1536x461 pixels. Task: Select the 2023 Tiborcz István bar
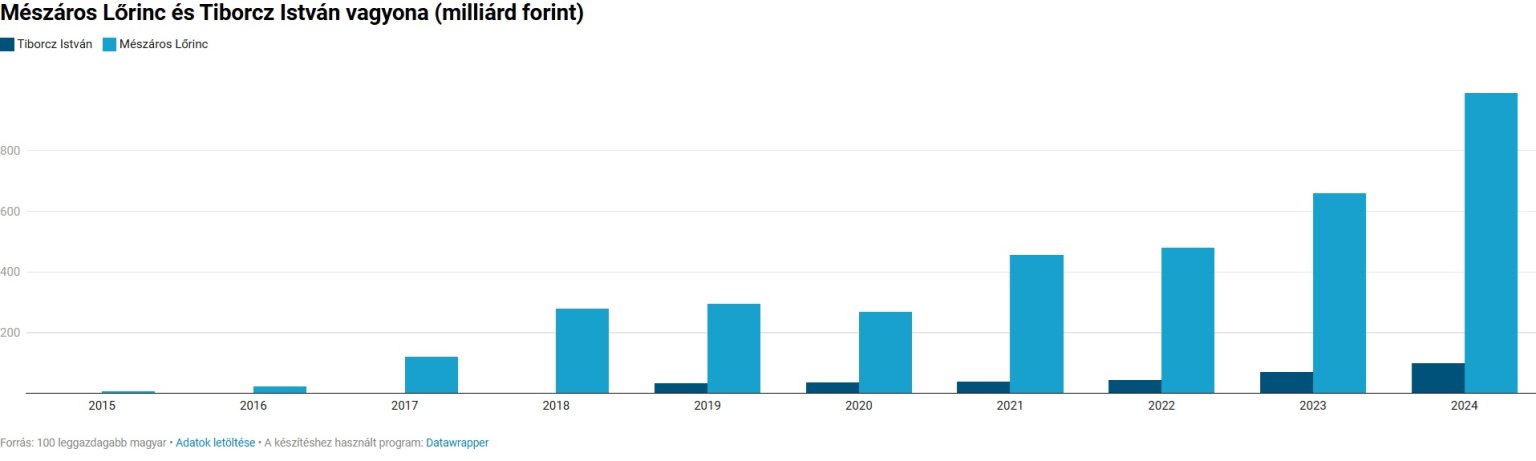[1287, 382]
